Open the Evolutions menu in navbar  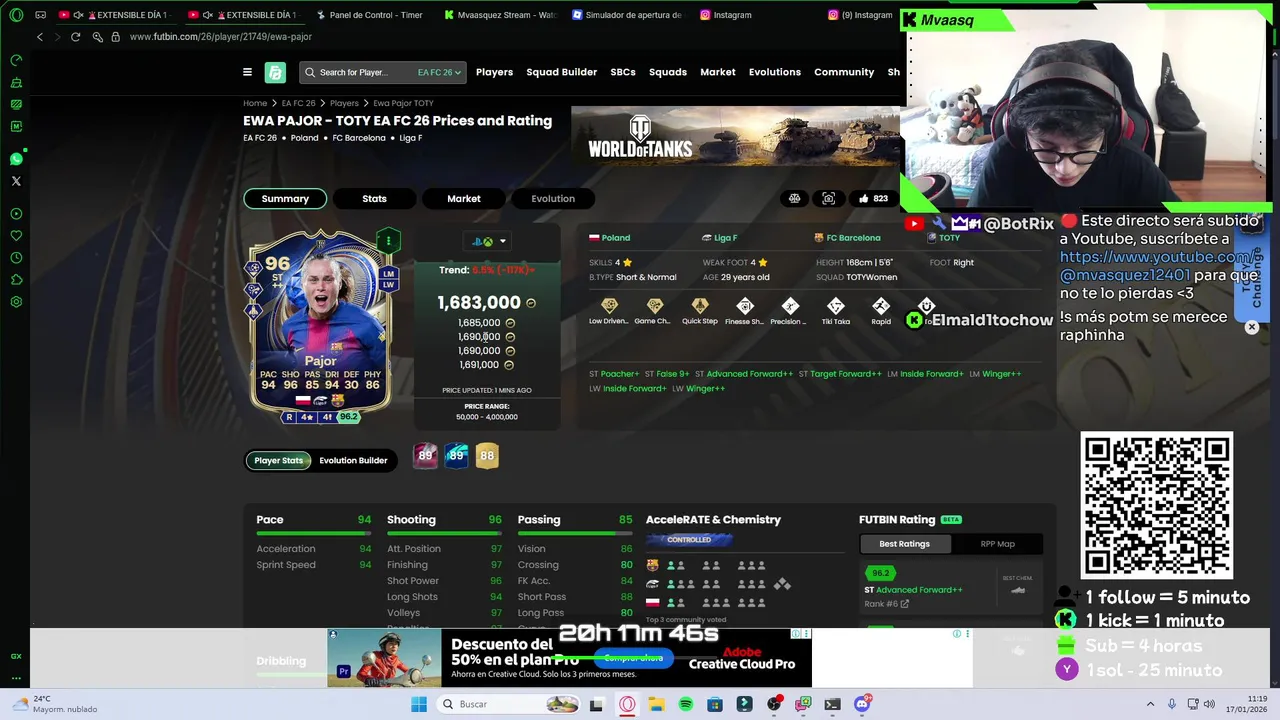(x=775, y=72)
